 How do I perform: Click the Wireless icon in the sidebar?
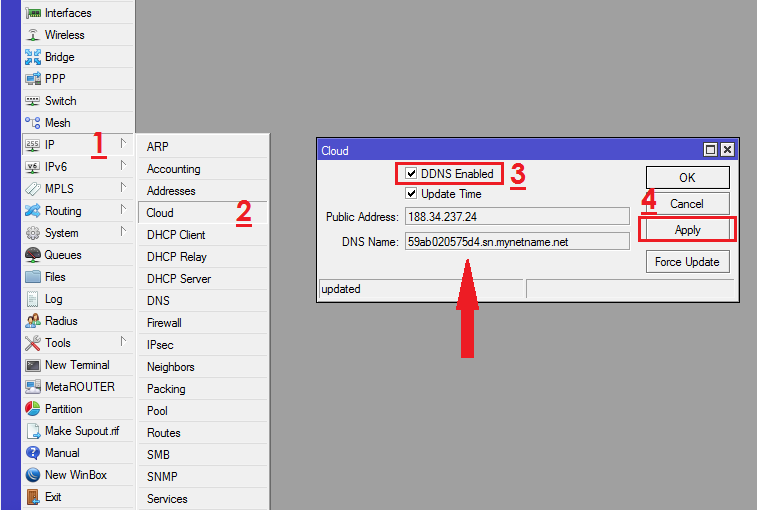point(32,35)
